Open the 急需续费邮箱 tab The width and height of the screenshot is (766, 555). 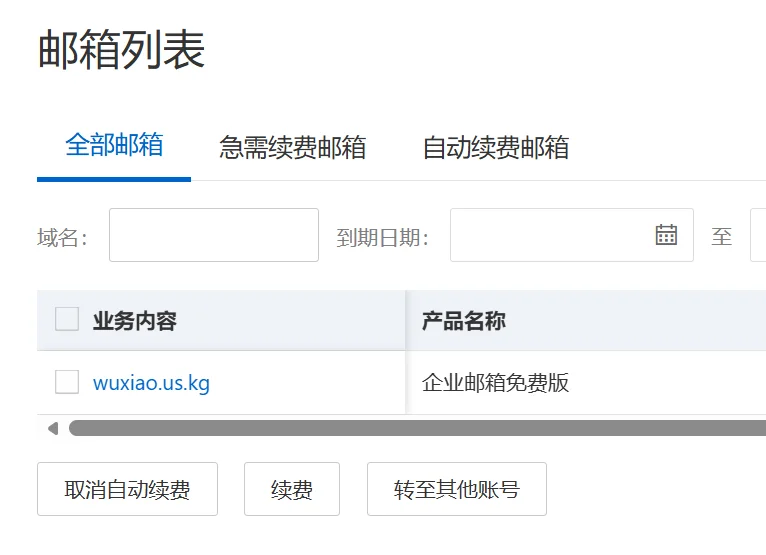(x=292, y=148)
